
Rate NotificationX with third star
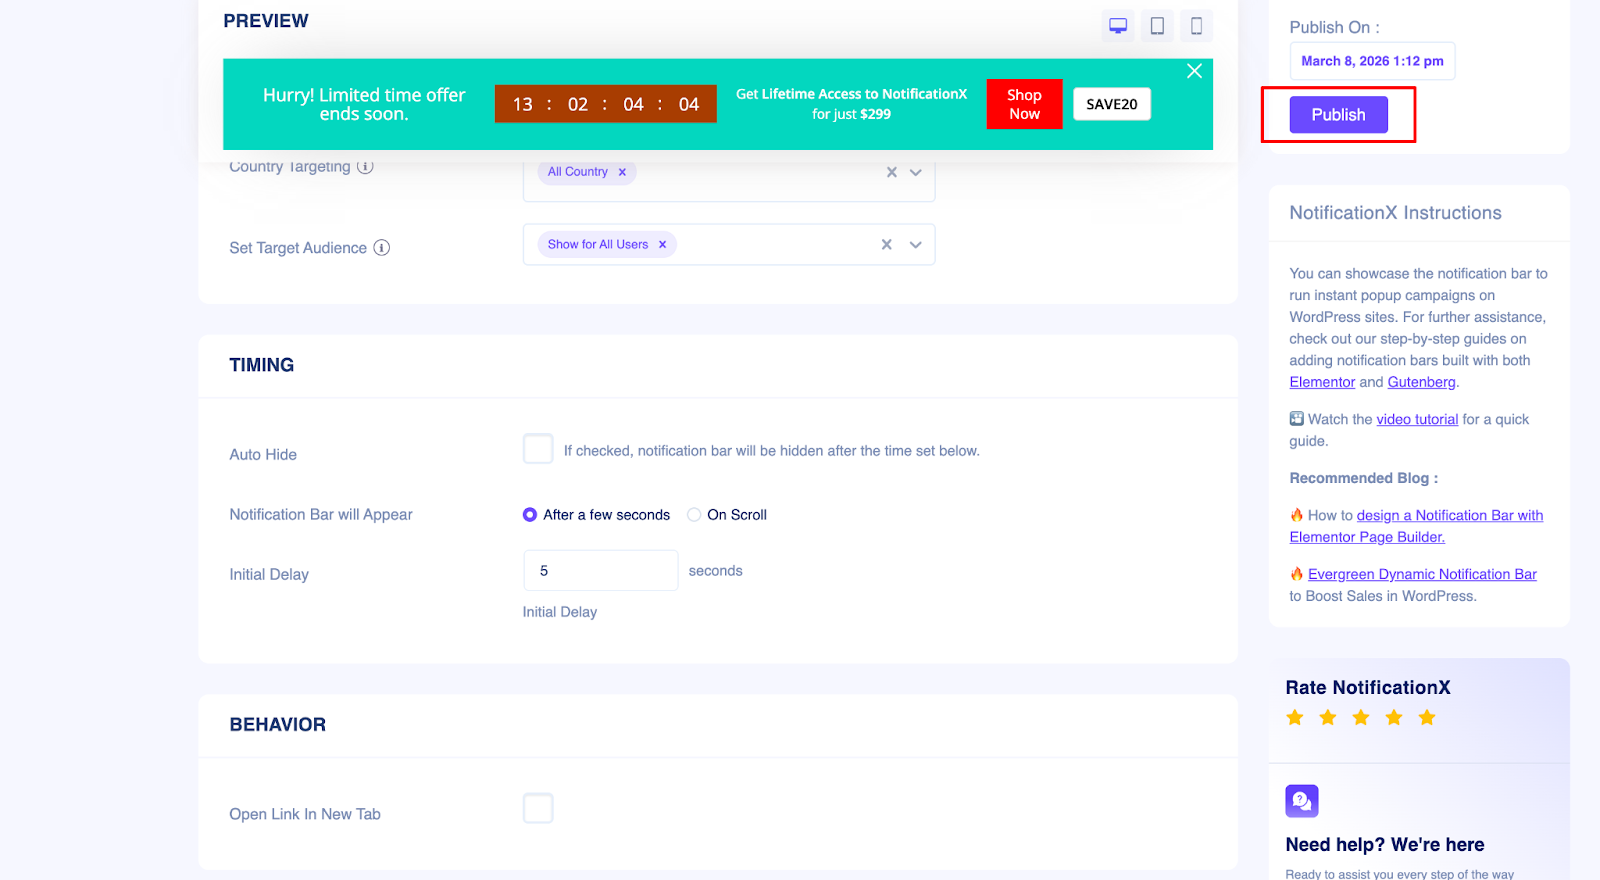tap(1361, 717)
